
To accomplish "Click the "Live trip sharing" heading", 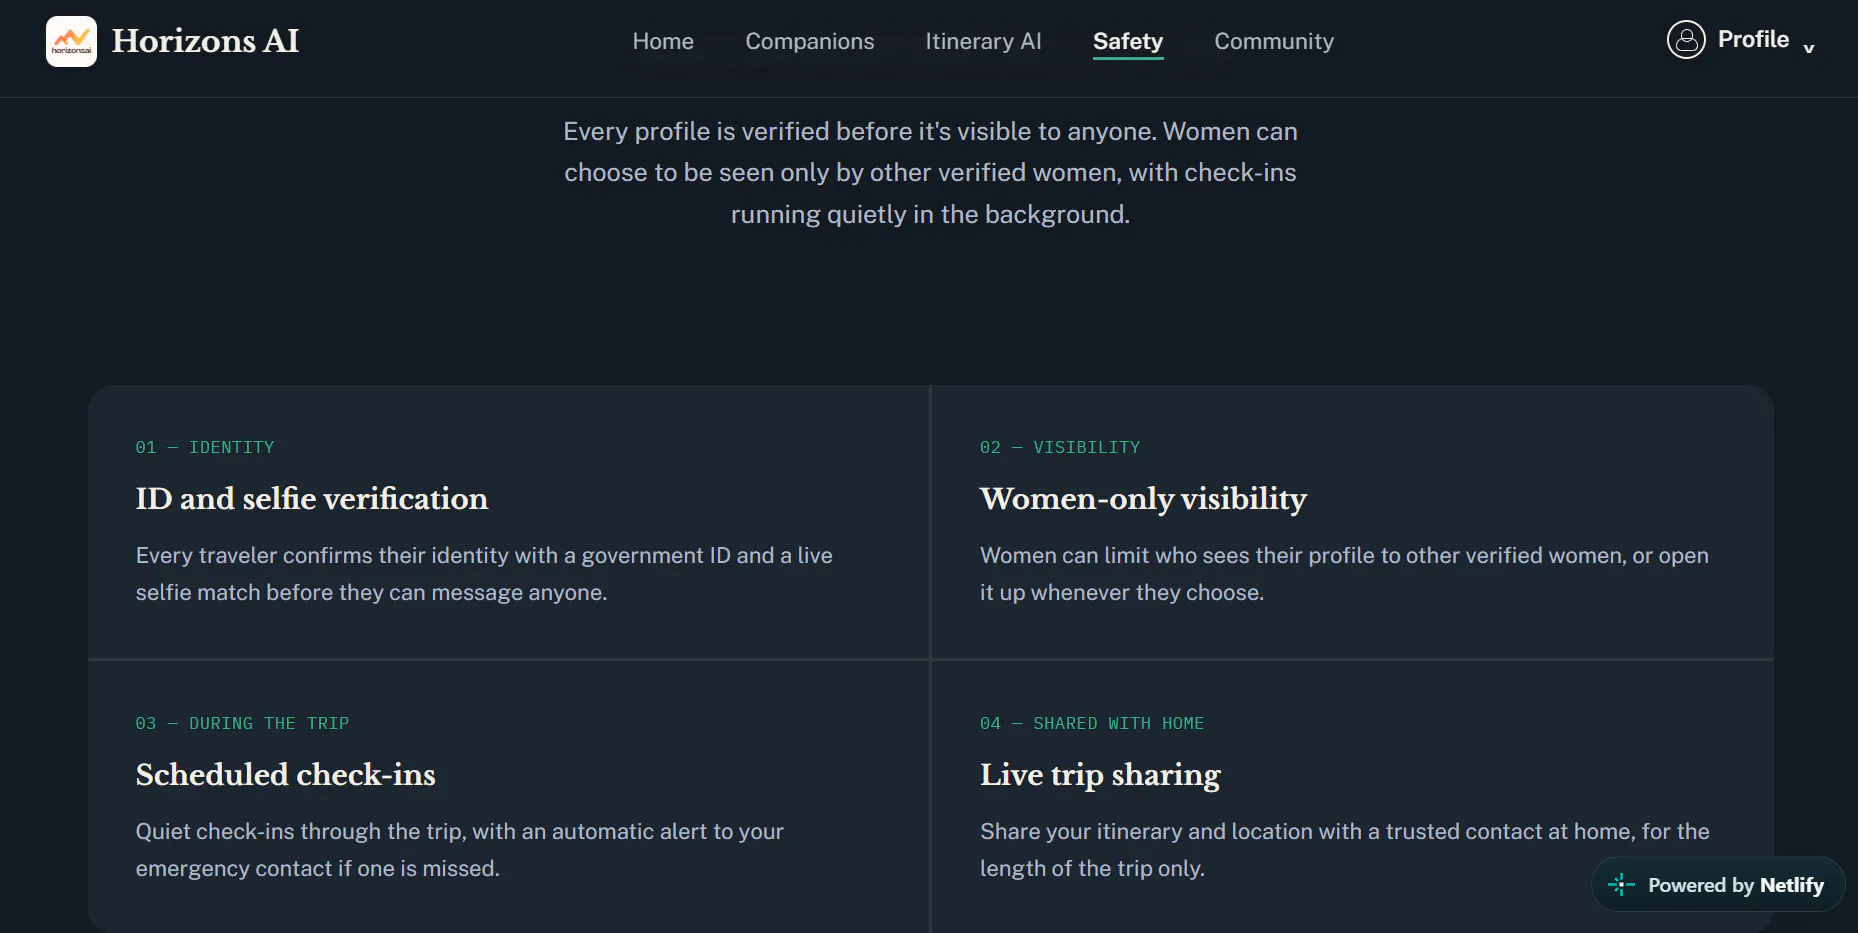I will click(1100, 774).
